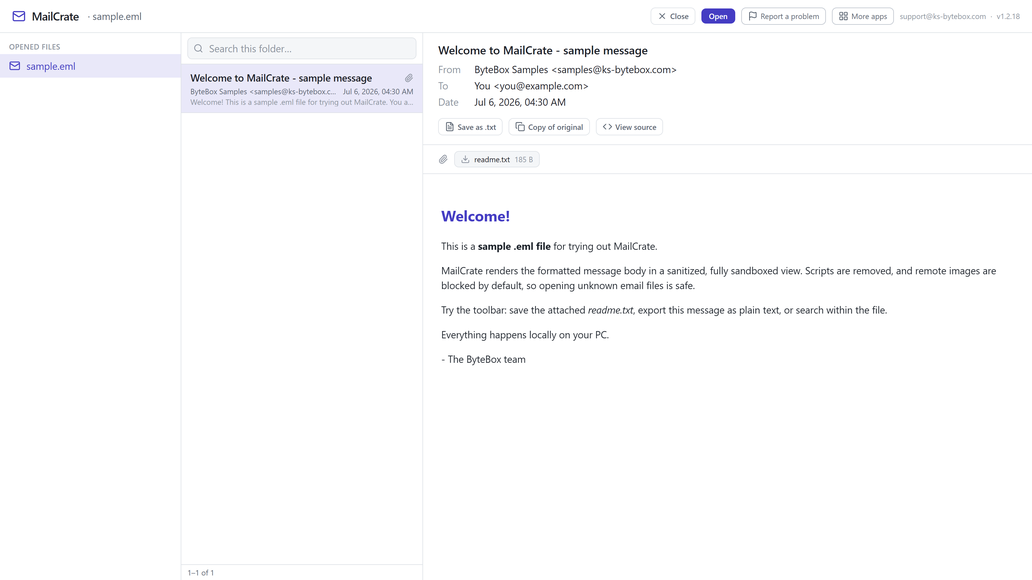This screenshot has width=1032, height=580.
Task: Select sample.eml in Opened Files
Action: click(90, 66)
